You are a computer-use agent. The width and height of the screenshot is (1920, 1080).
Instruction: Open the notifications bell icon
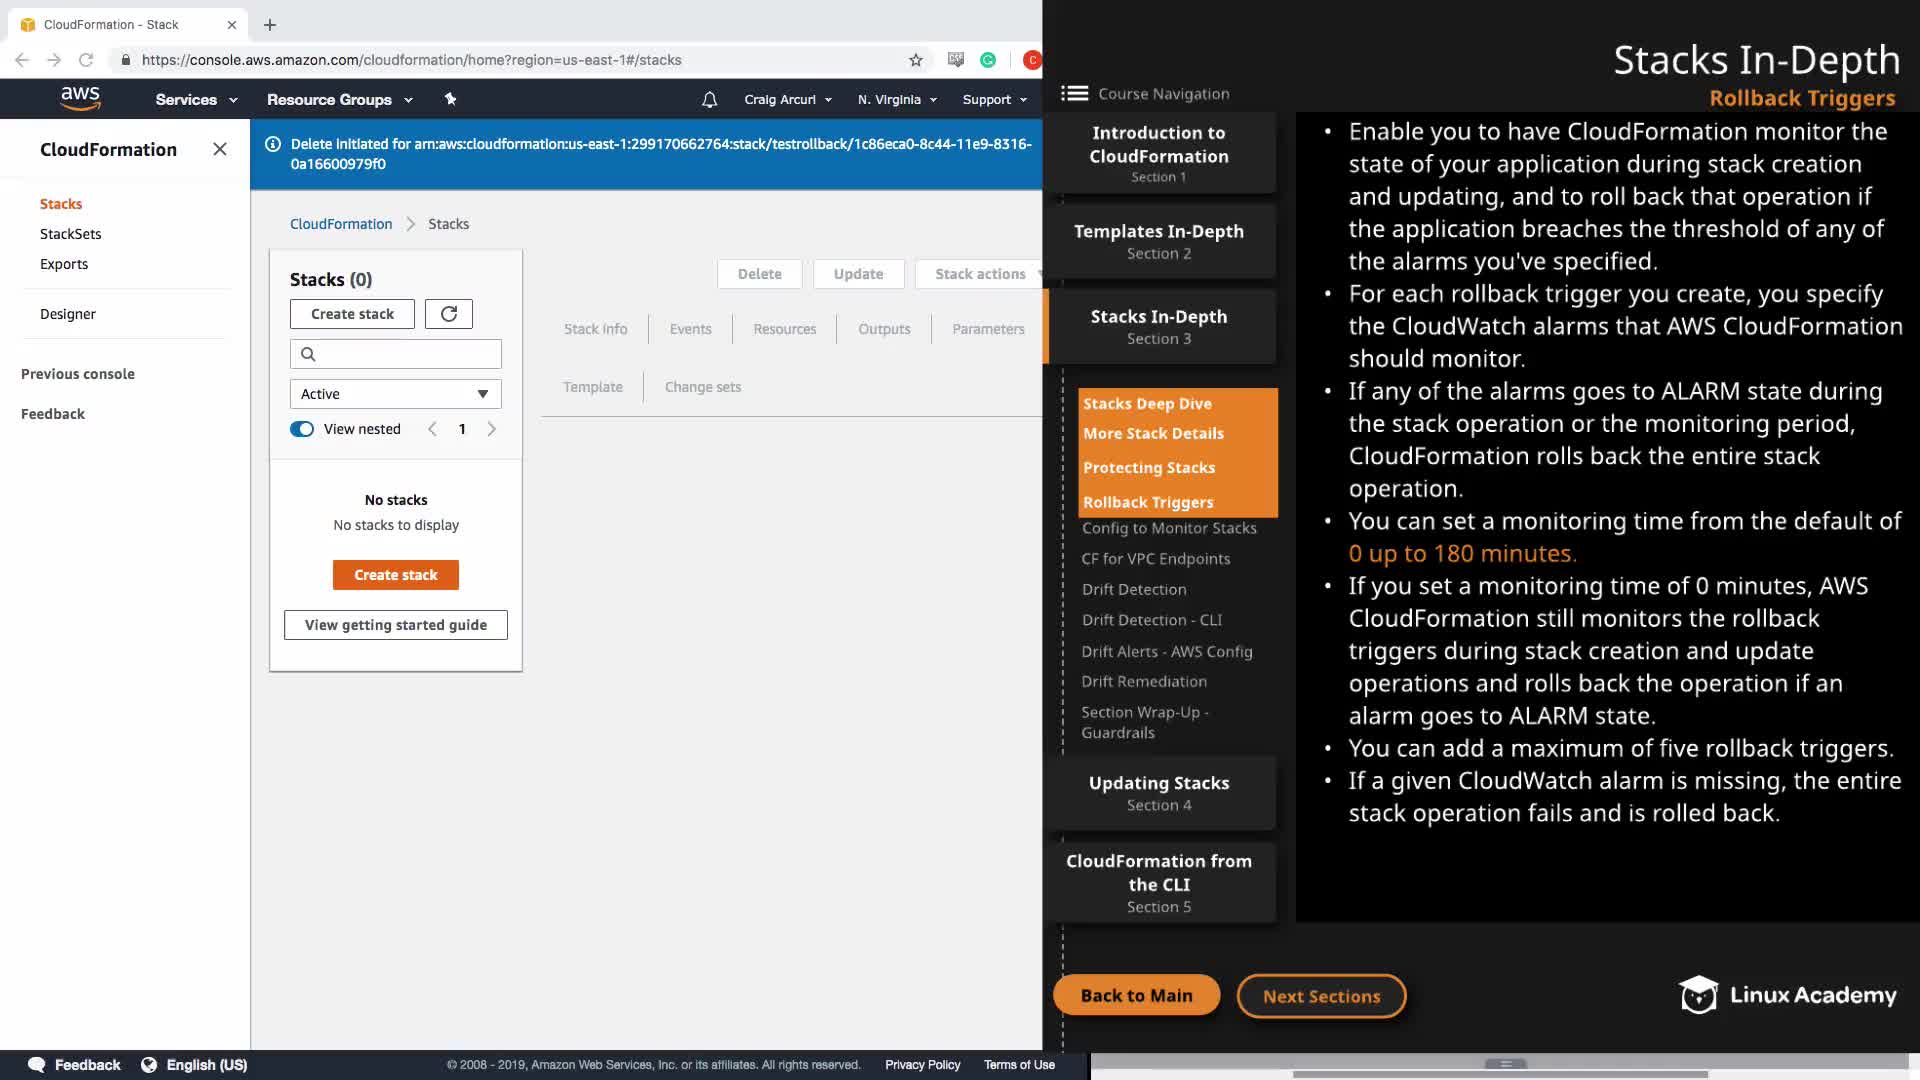pyautogui.click(x=709, y=100)
